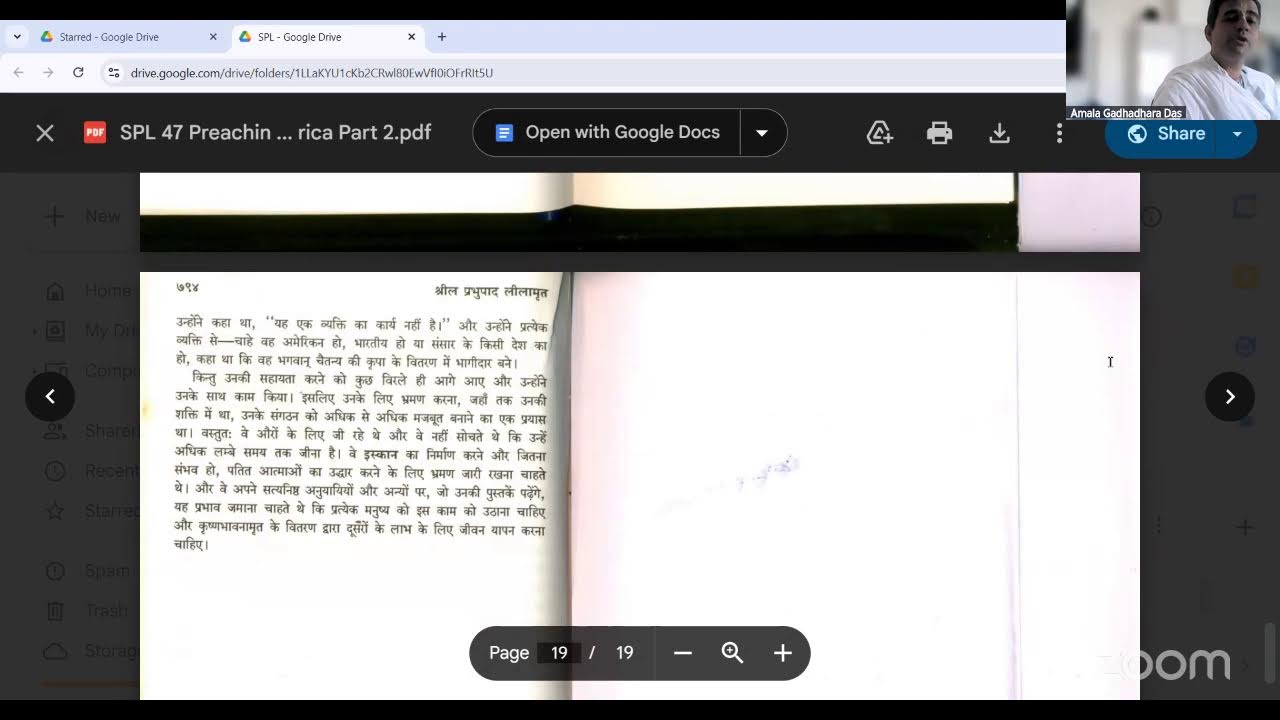Click the address bar URL

[x=311, y=73]
